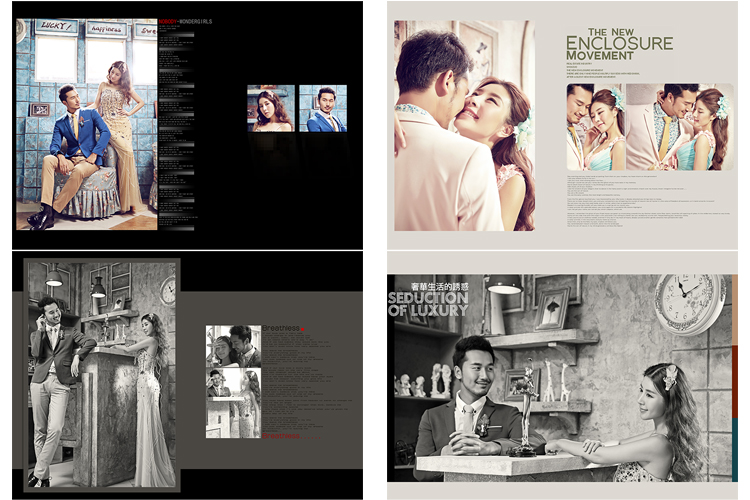Click the 'happiness' sign above the window
Screen dimensions: 750x500
tap(107, 31)
